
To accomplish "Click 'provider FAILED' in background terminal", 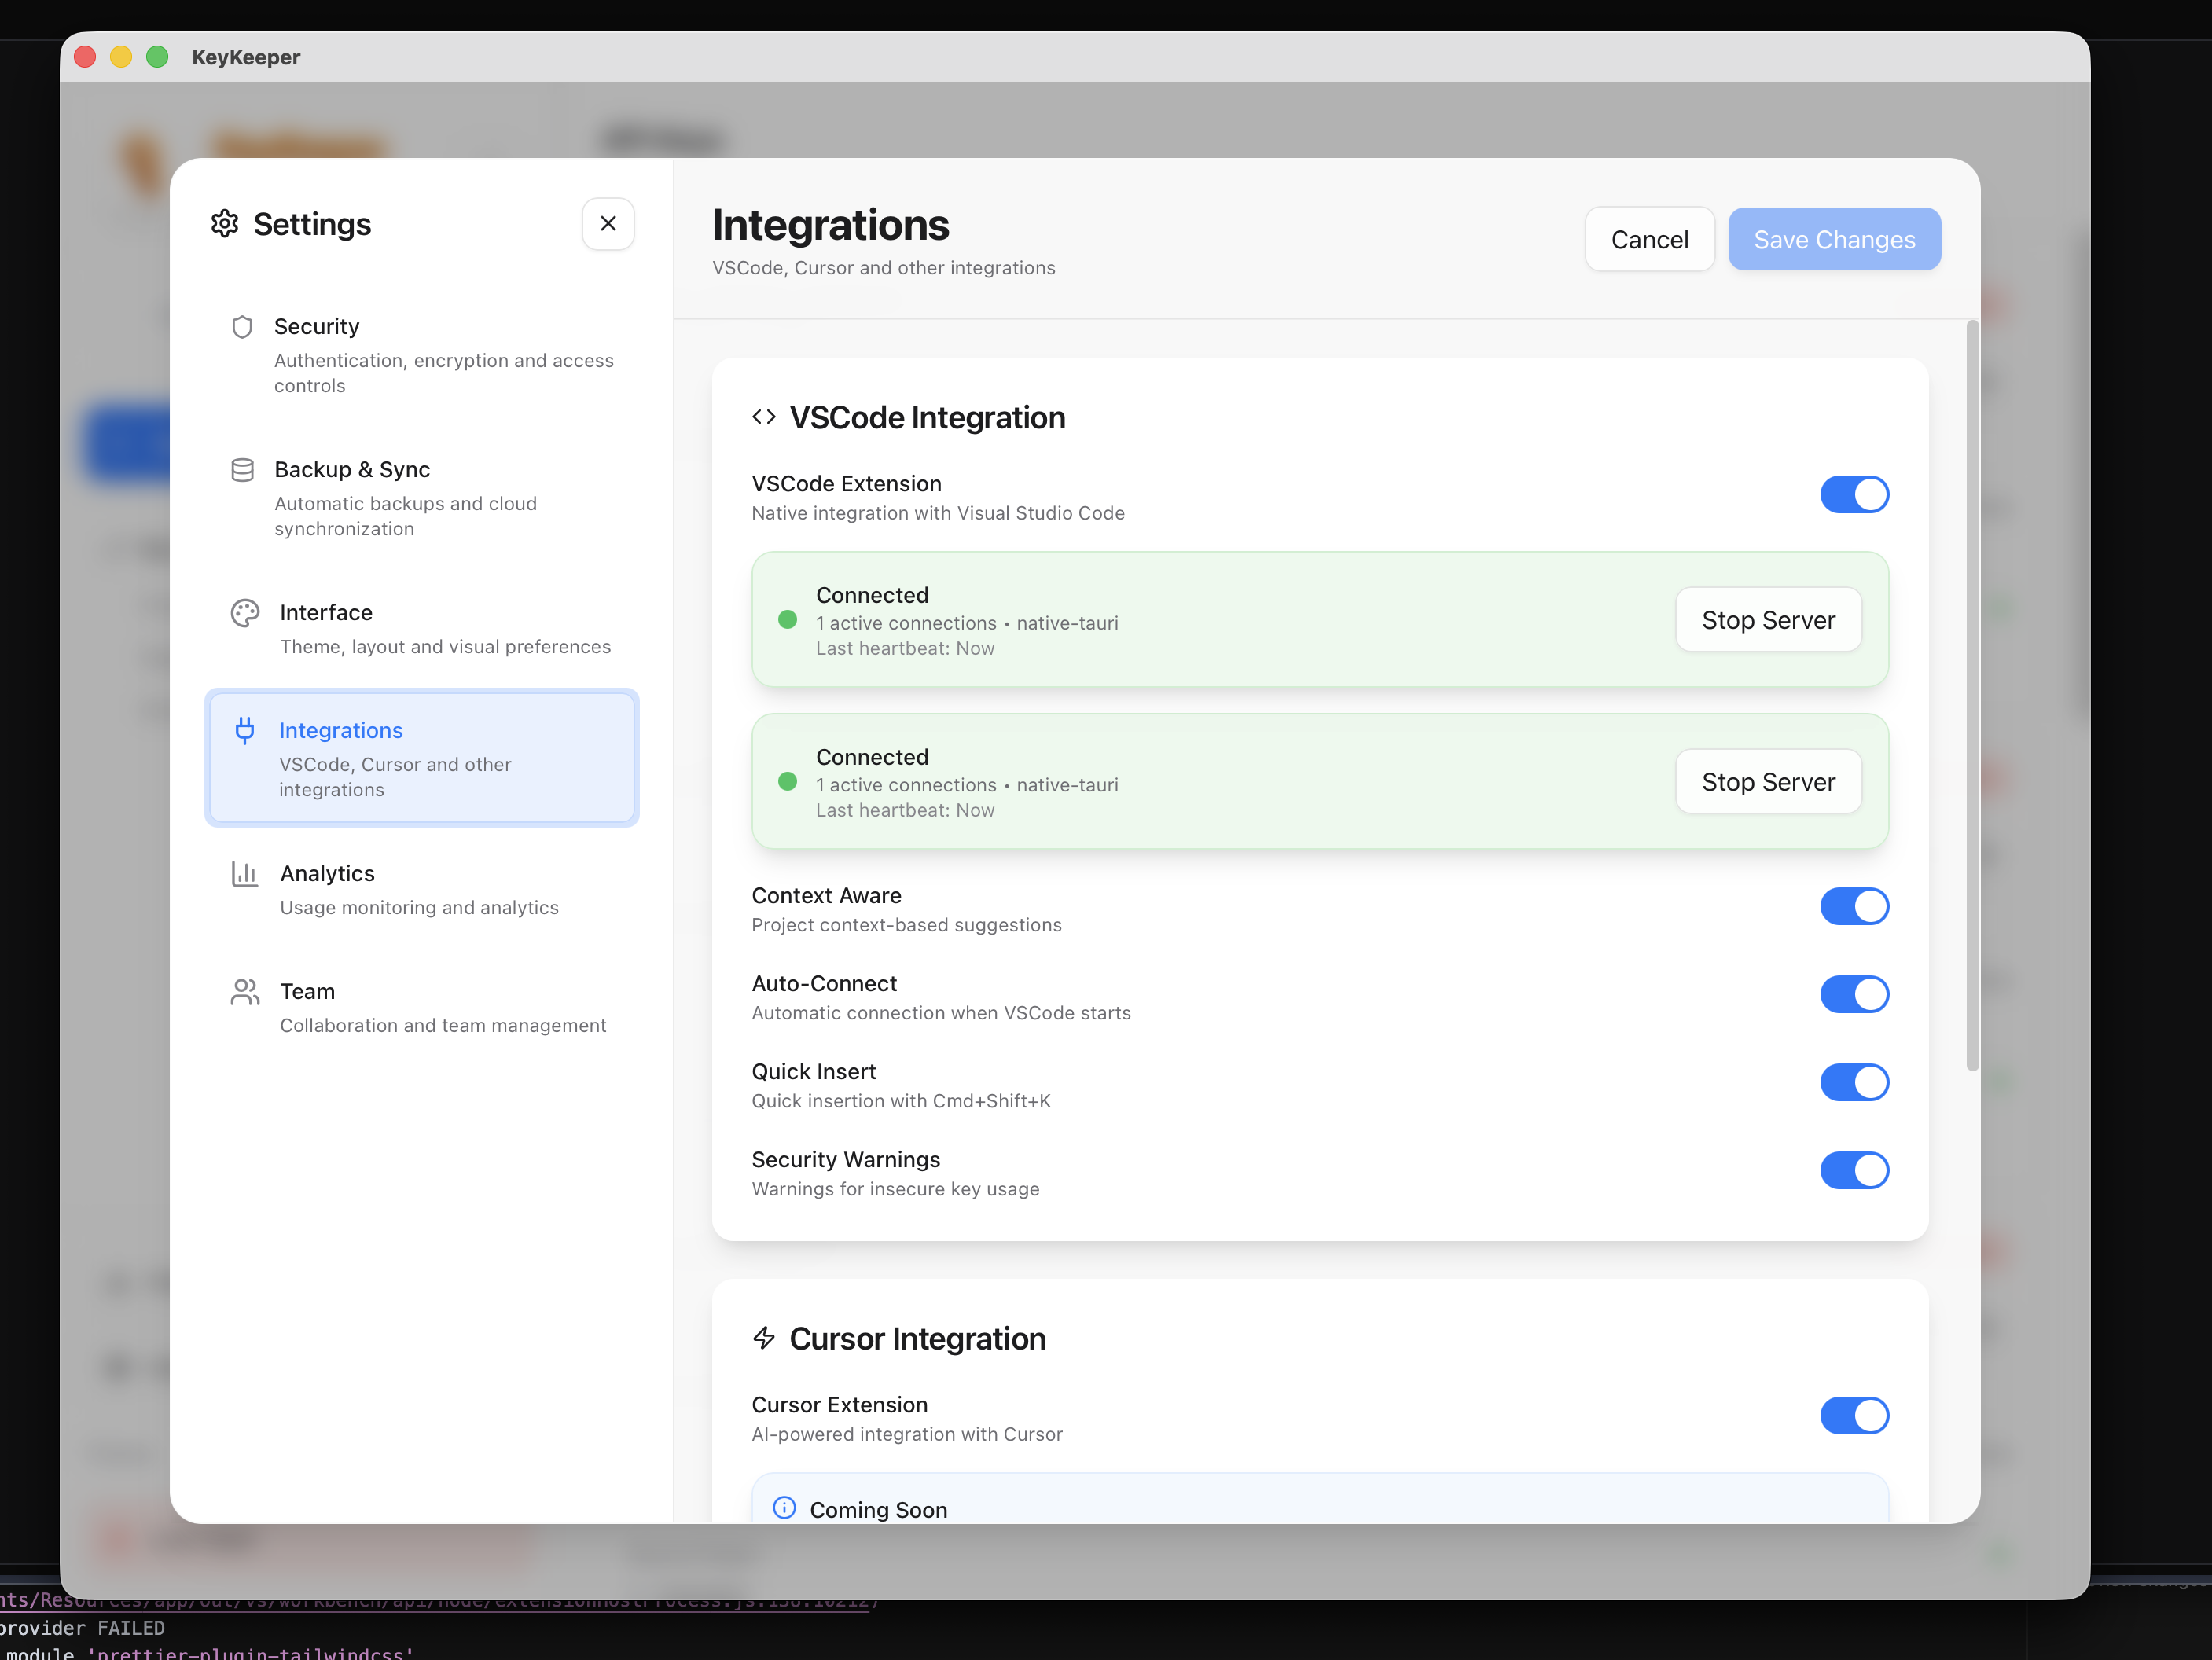I will 82,1628.
